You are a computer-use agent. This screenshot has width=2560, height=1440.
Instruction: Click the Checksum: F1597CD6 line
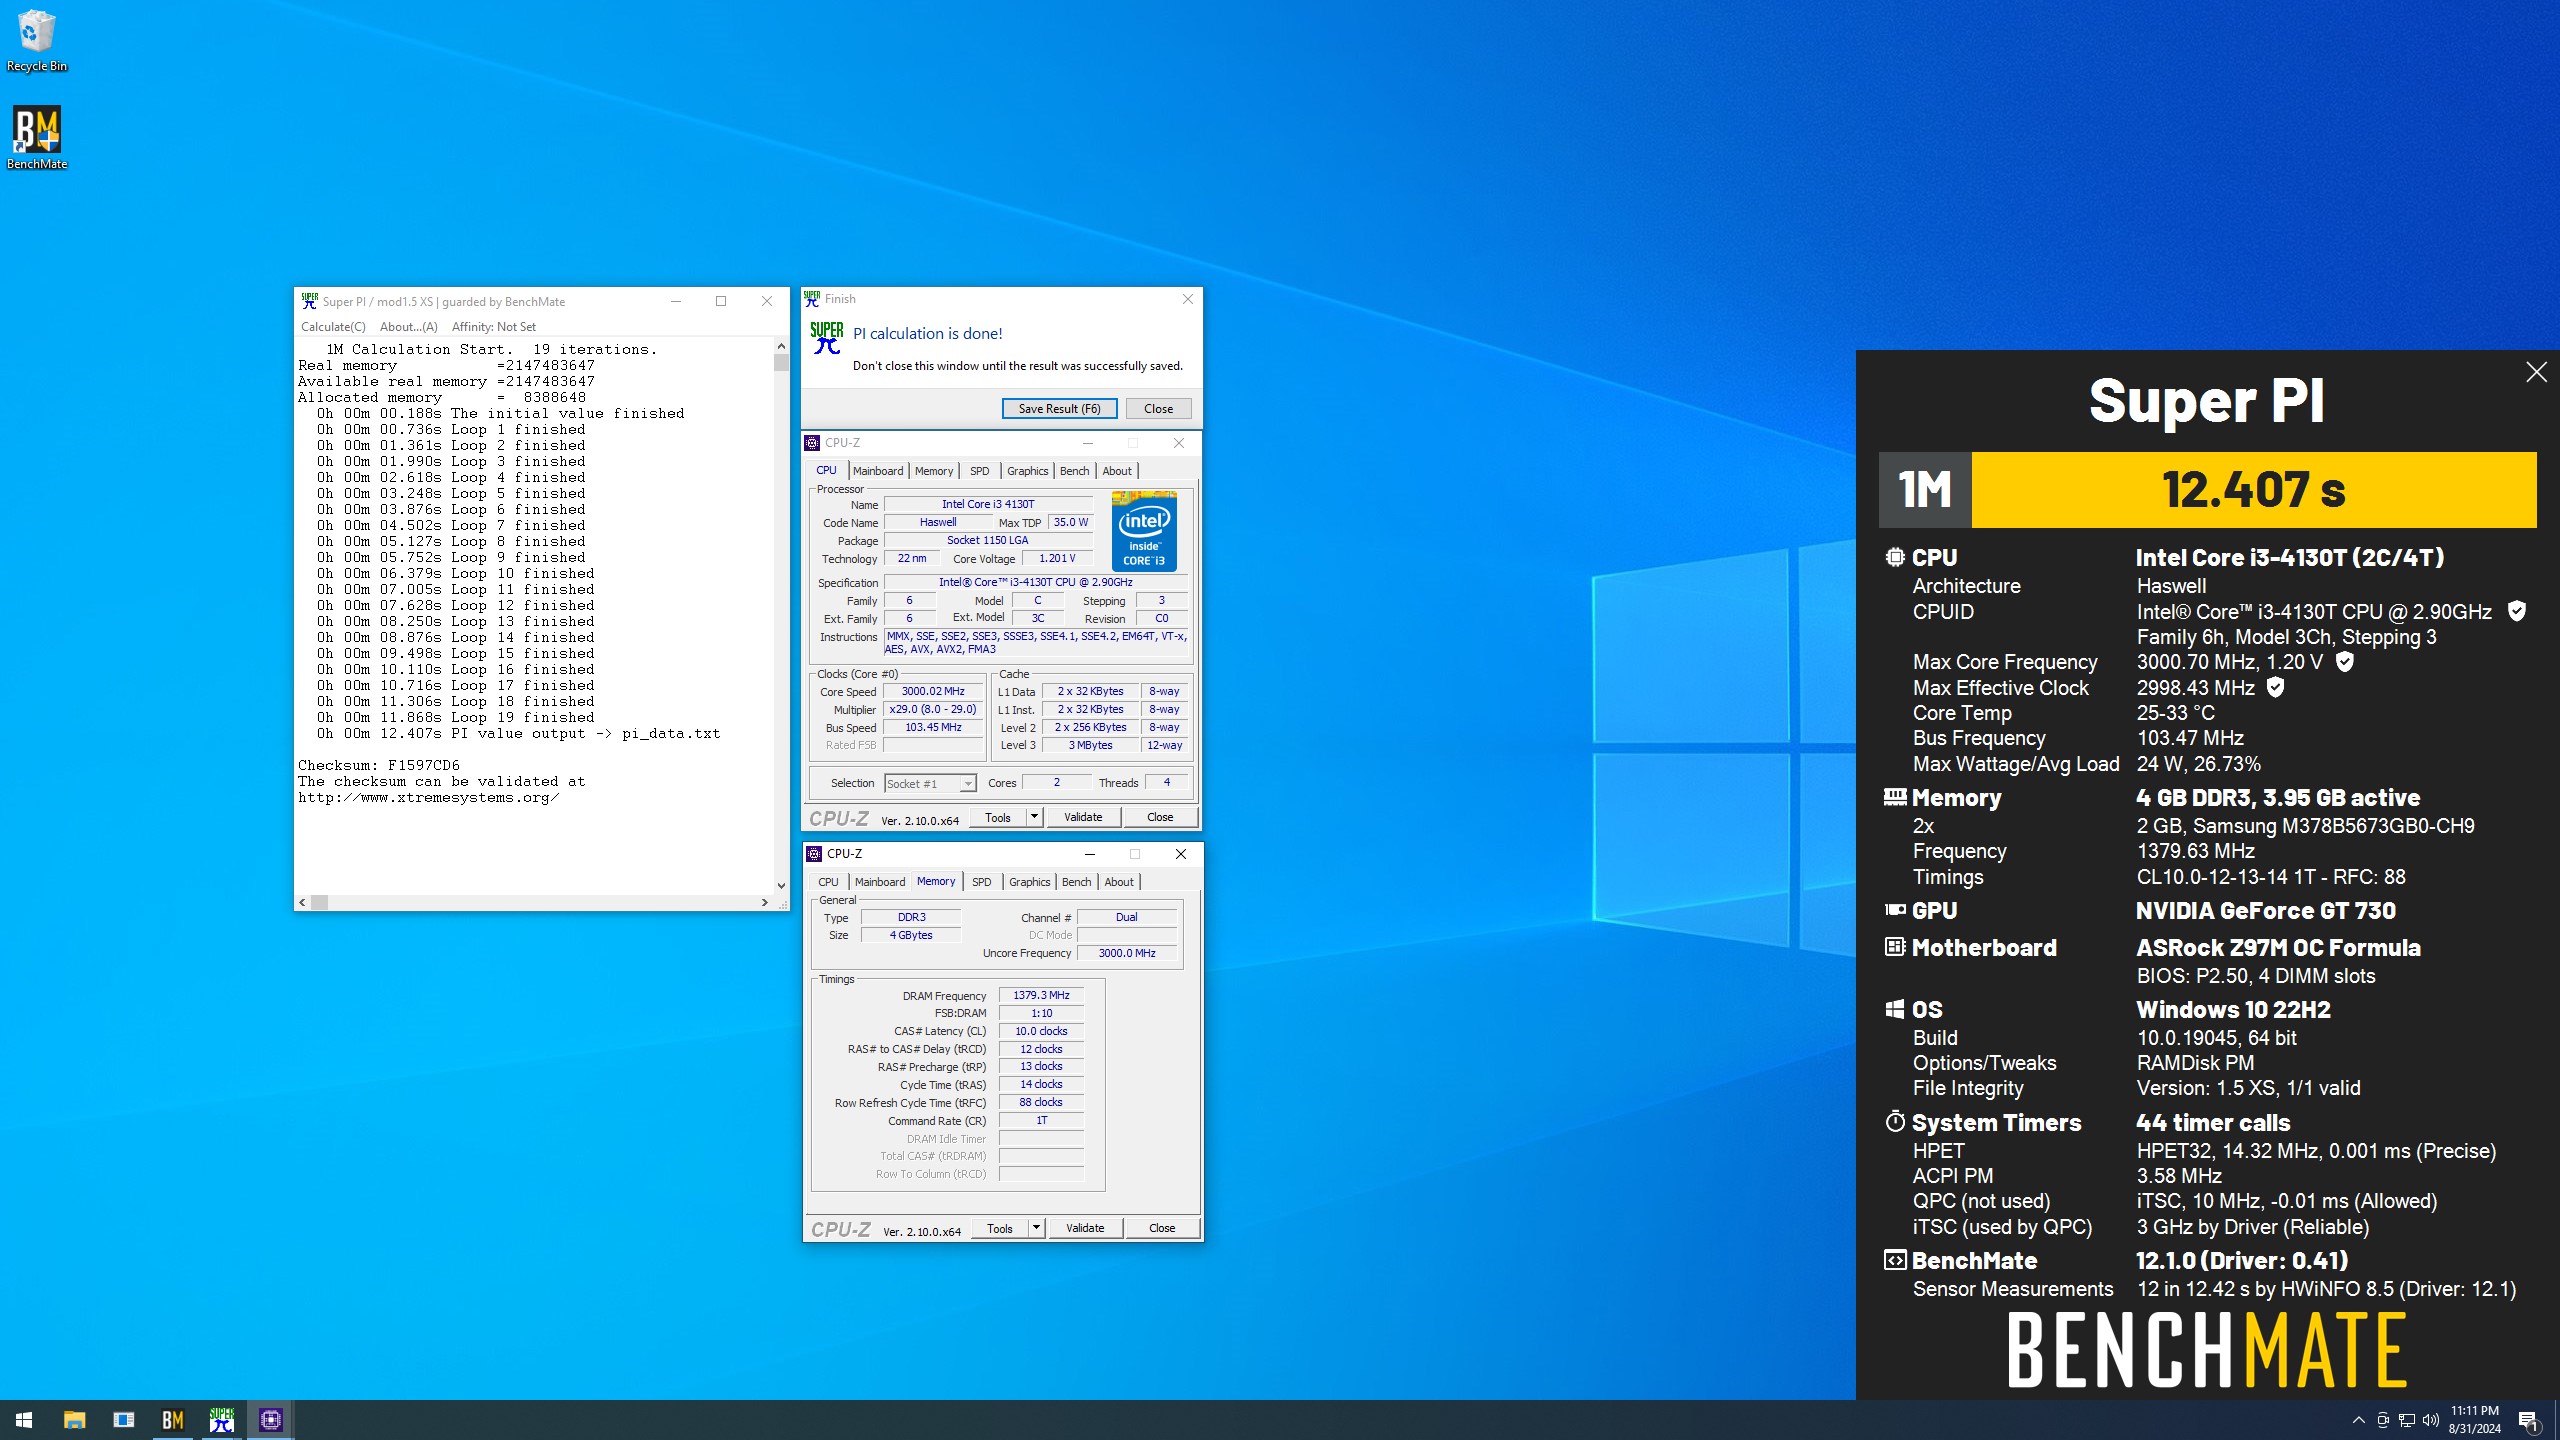(379, 766)
